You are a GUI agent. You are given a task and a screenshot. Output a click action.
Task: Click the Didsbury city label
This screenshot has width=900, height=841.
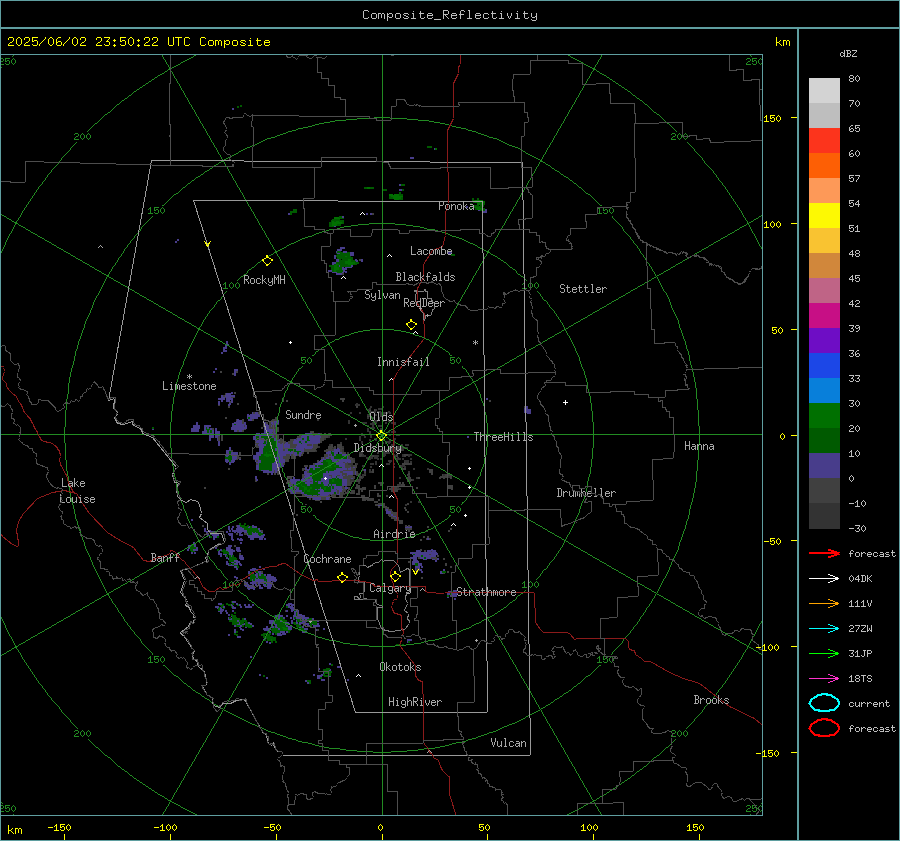(x=377, y=448)
